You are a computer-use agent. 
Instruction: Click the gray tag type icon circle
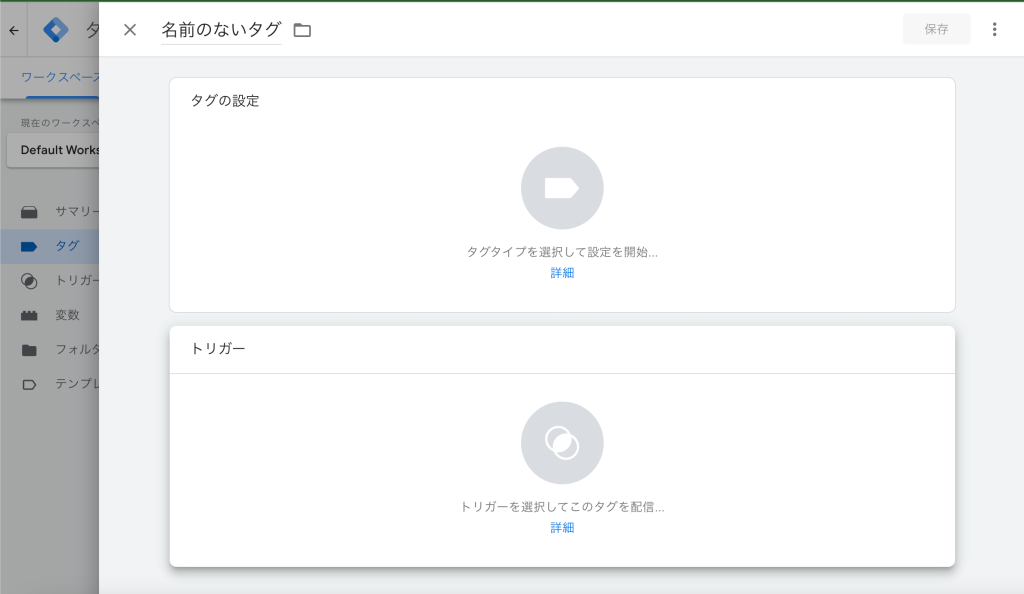(x=562, y=188)
